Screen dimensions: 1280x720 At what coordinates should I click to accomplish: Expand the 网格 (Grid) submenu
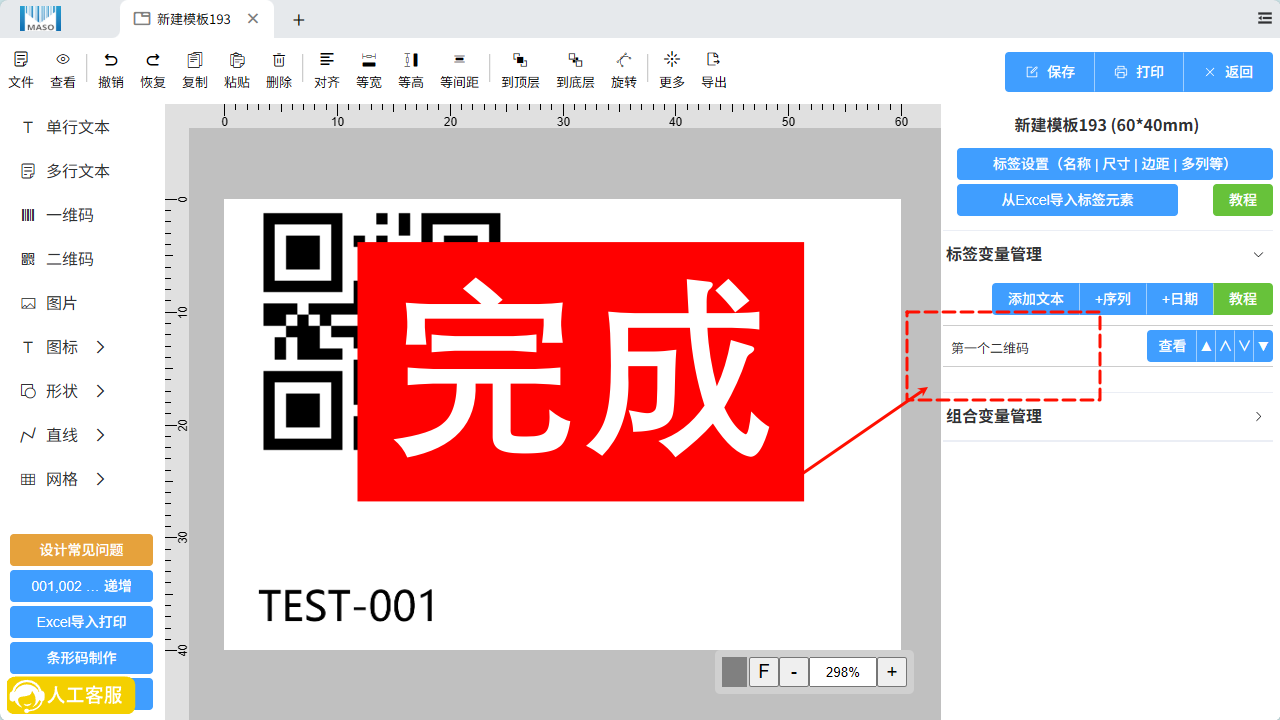(x=100, y=479)
